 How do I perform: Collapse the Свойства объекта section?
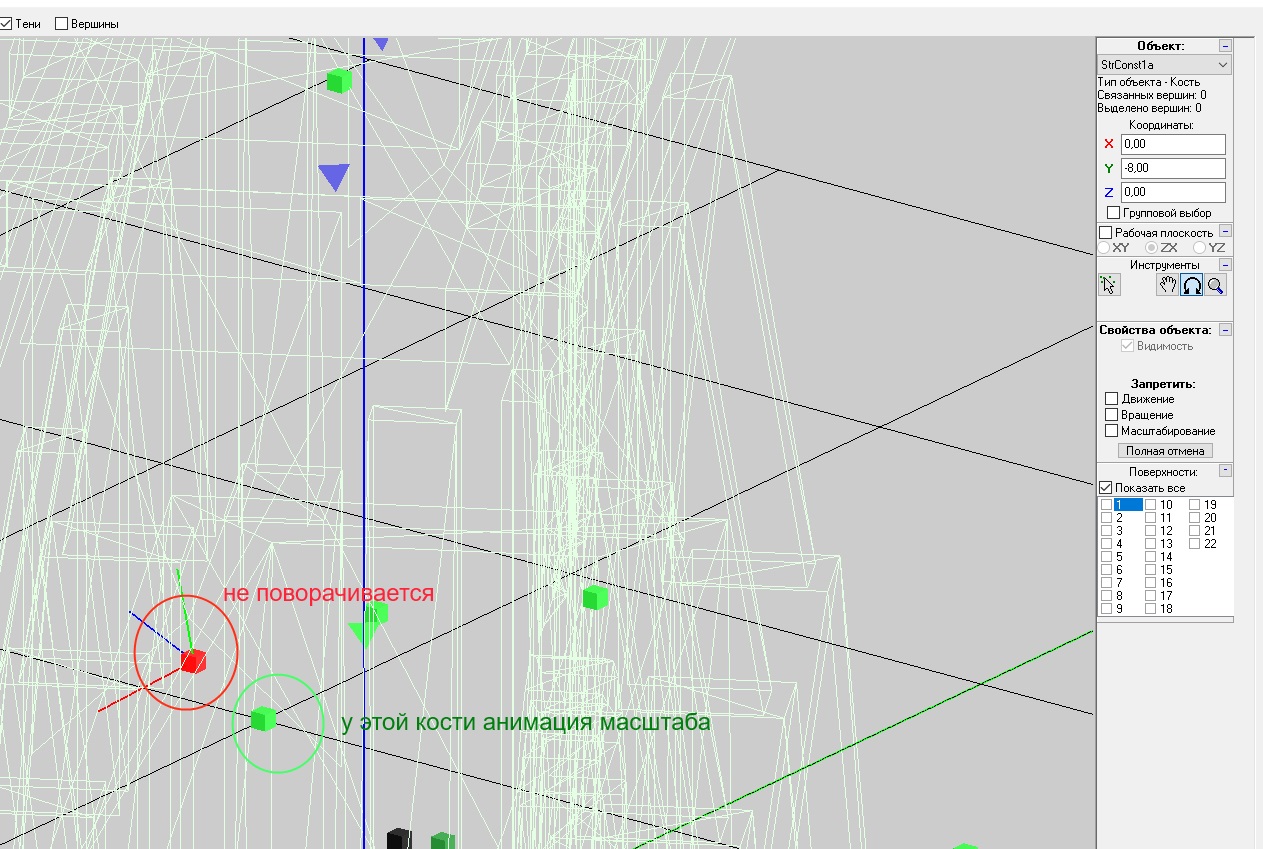click(1225, 330)
